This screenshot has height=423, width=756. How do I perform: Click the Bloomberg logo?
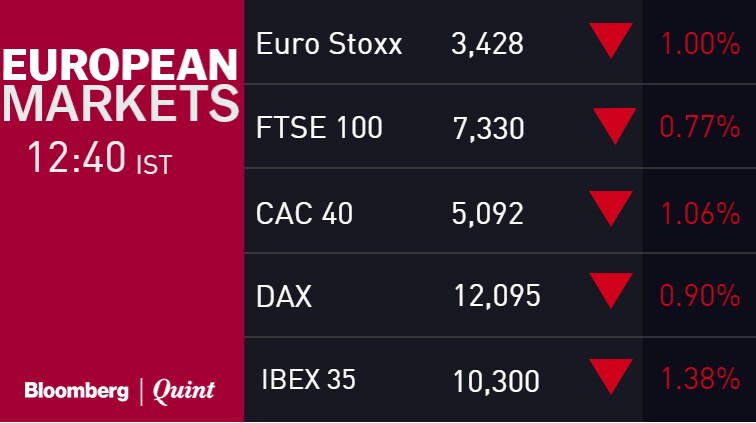[x=76, y=390]
